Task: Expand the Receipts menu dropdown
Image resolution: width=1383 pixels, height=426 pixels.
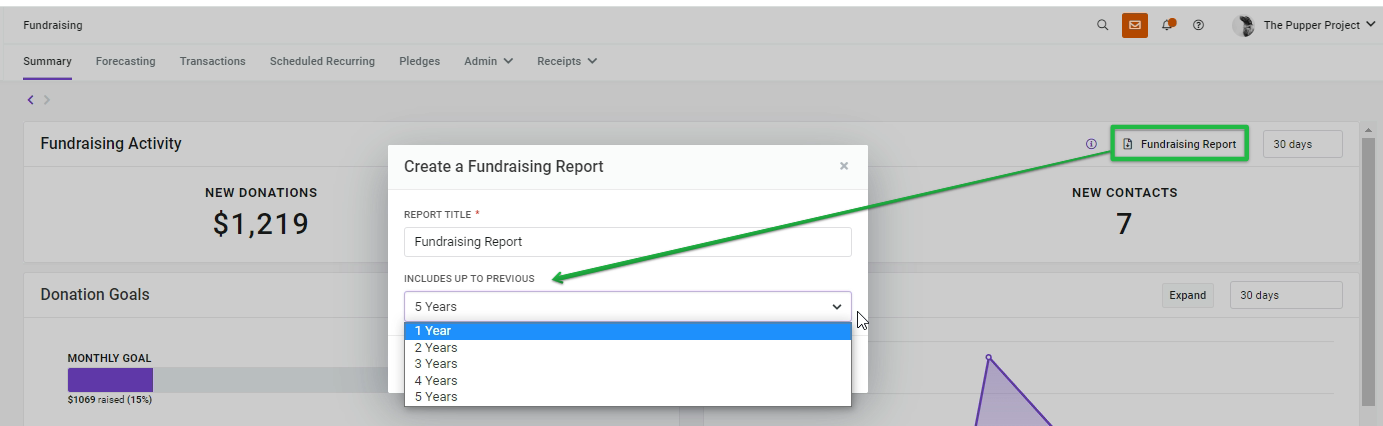Action: click(x=567, y=61)
